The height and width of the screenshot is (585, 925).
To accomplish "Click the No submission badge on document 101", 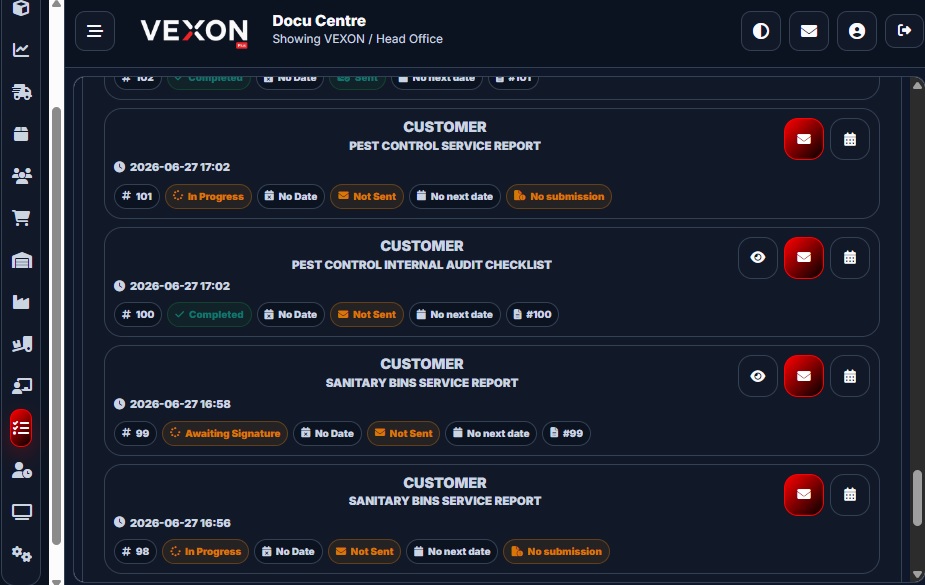I will click(559, 196).
